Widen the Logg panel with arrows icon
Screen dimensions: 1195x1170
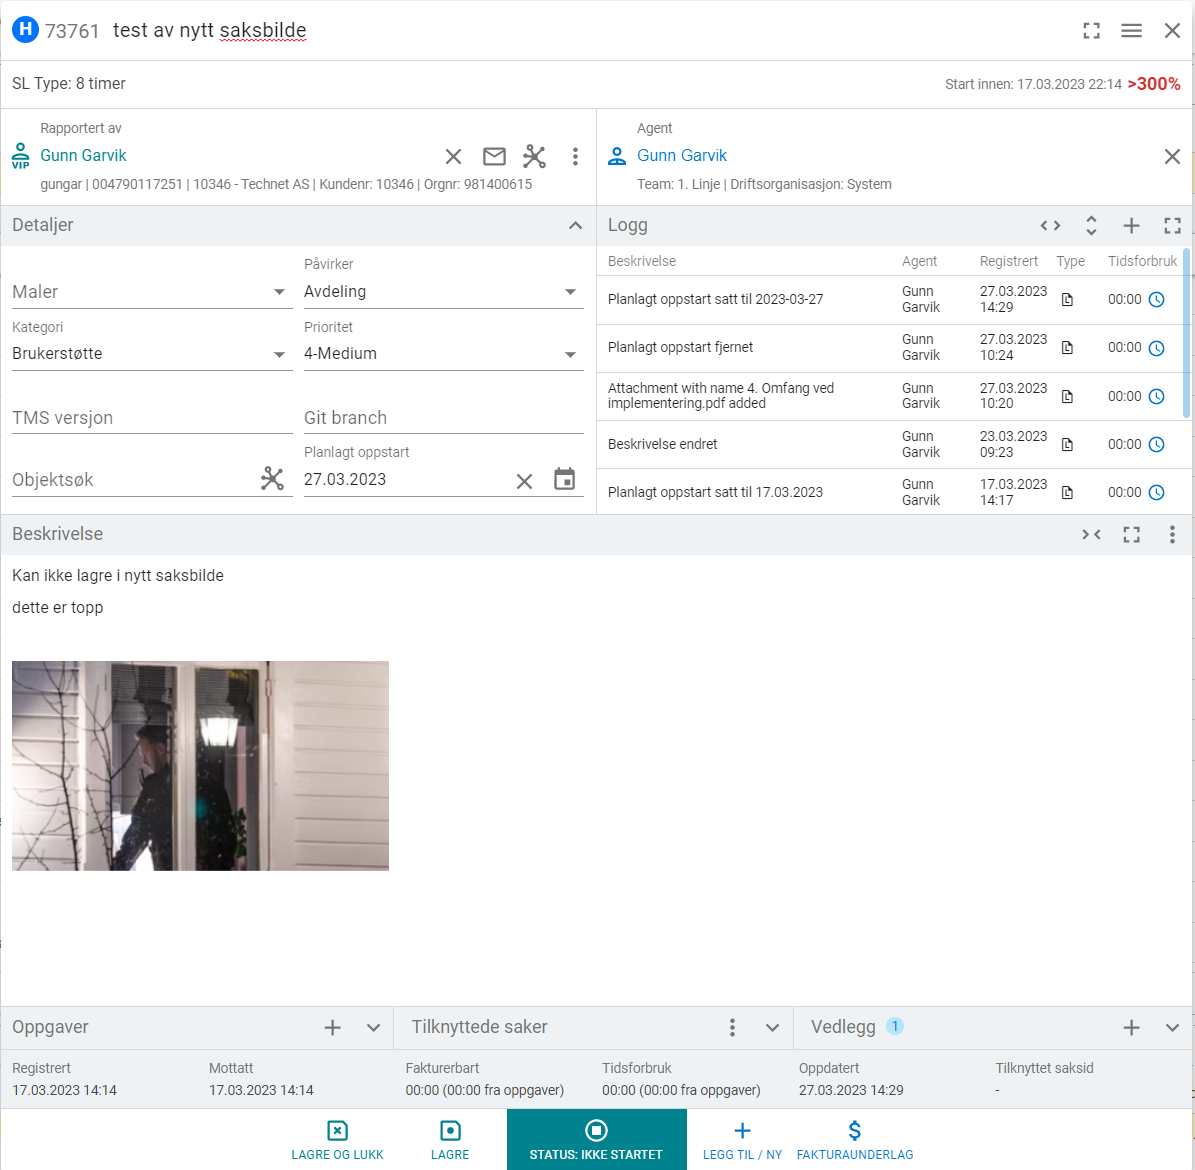(1050, 226)
